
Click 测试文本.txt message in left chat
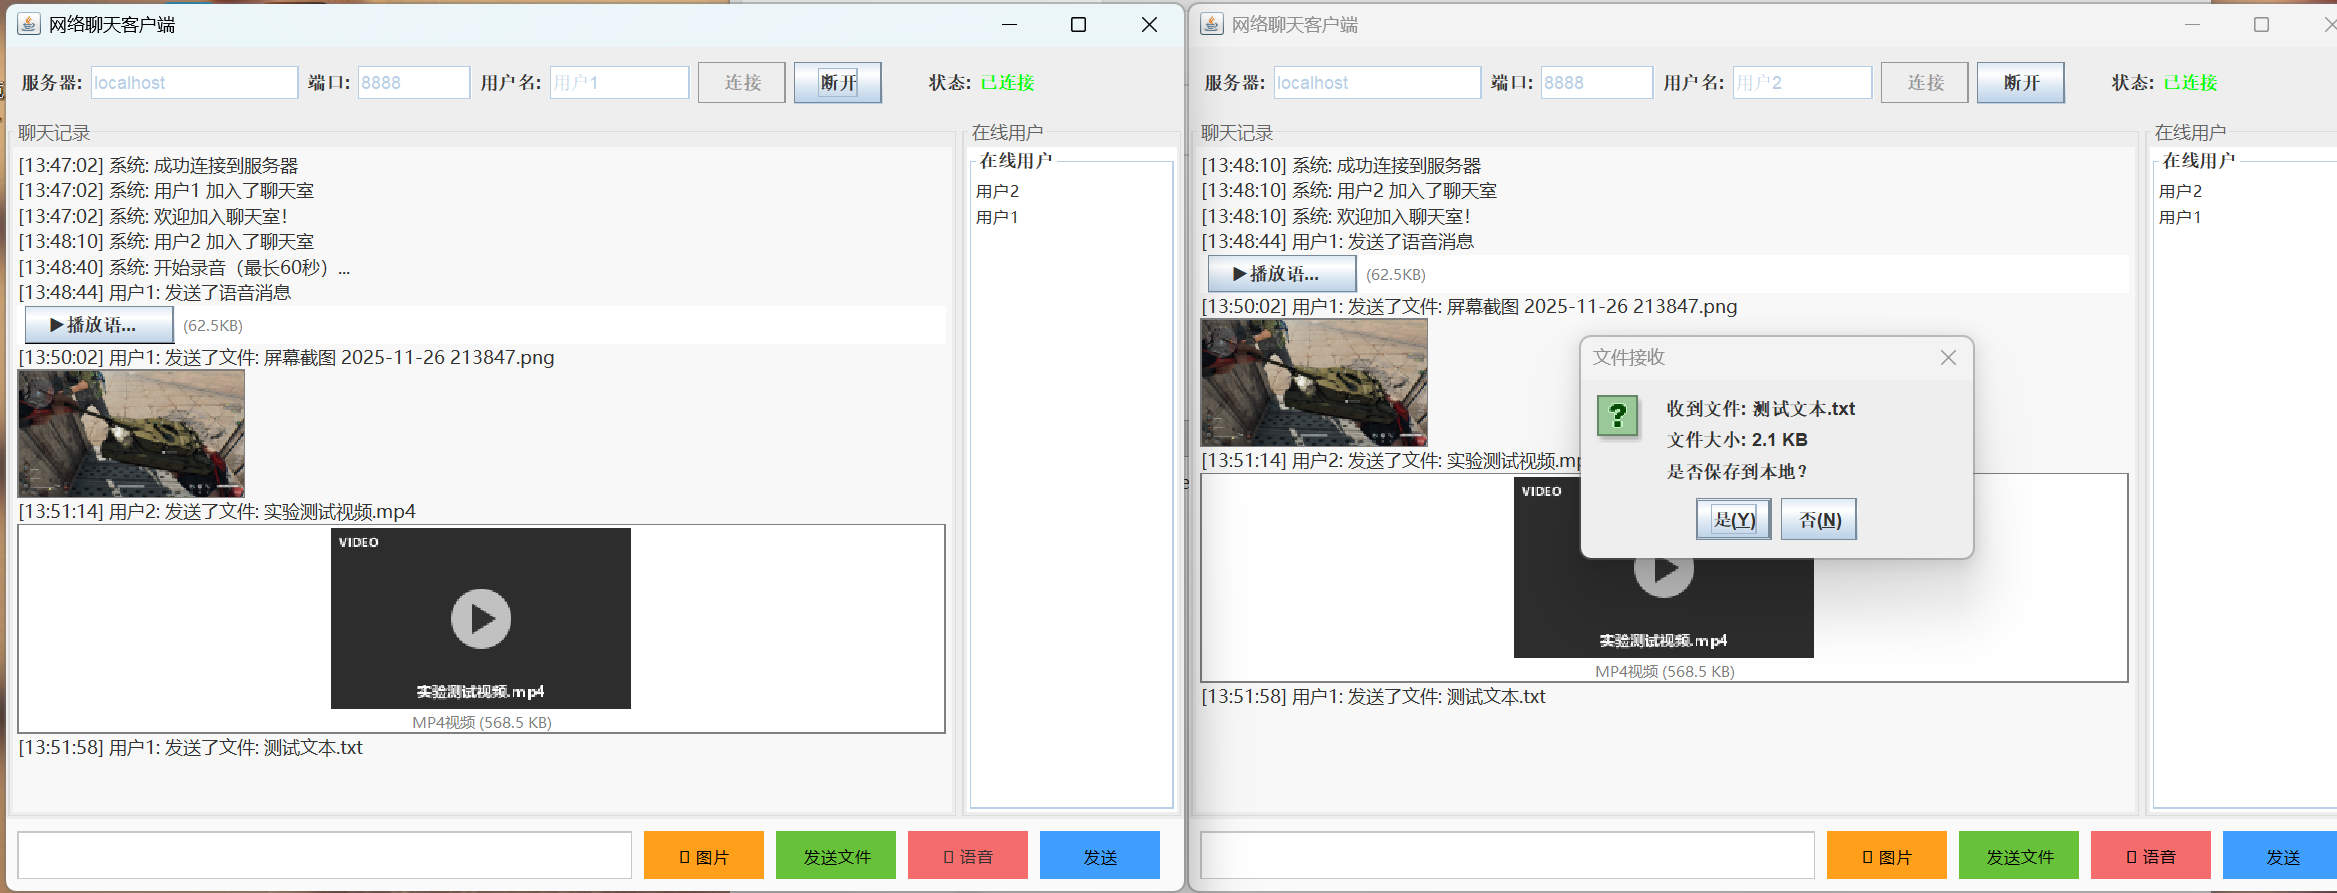[x=191, y=748]
